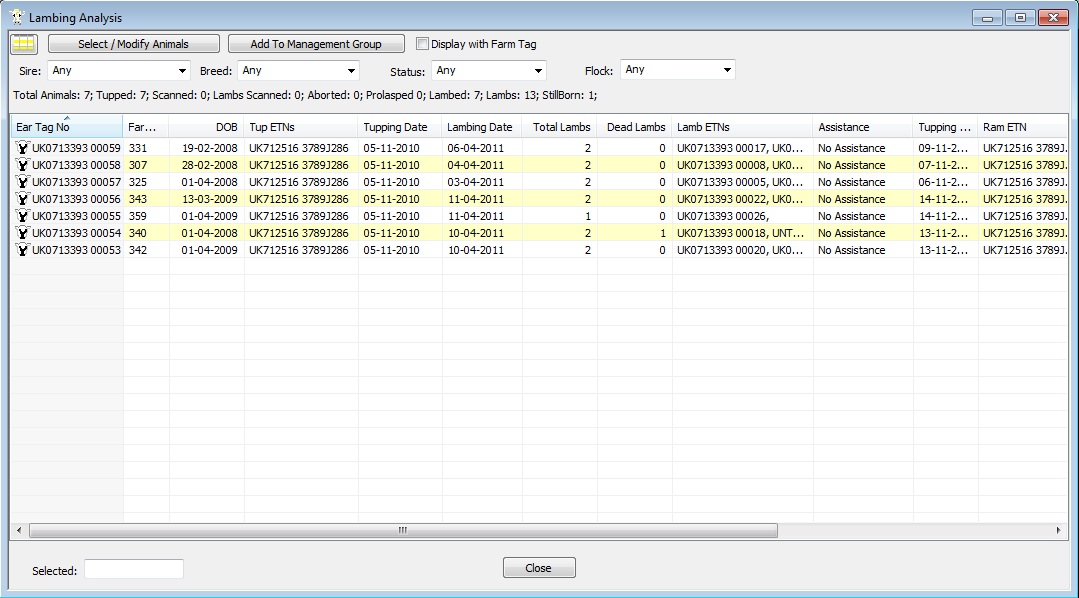1079x598 pixels.
Task: Click DOB cell 28-02-2008
Action: [x=210, y=165]
